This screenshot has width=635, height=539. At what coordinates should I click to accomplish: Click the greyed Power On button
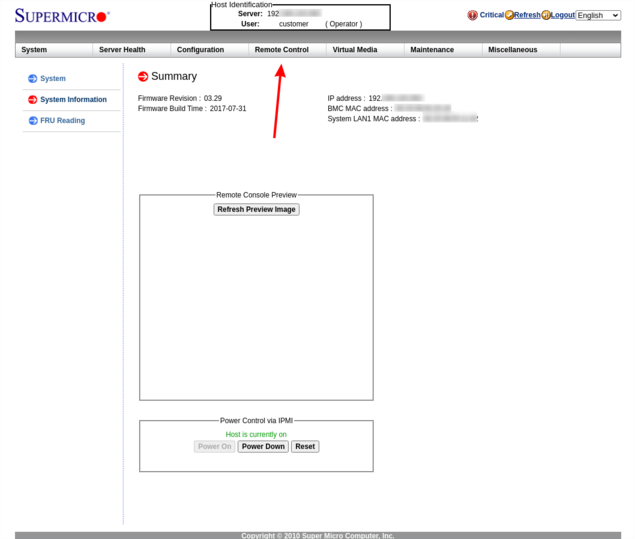point(215,447)
